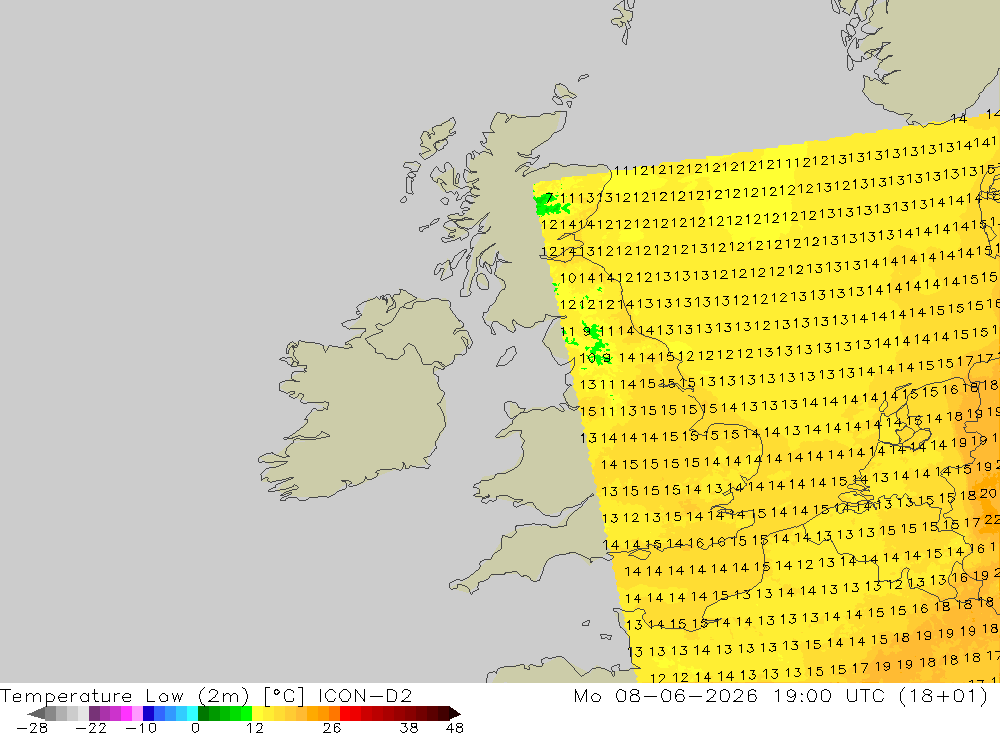The width and height of the screenshot is (1000, 733).
Task: Click the "48" colour scale label
Action: (x=455, y=727)
